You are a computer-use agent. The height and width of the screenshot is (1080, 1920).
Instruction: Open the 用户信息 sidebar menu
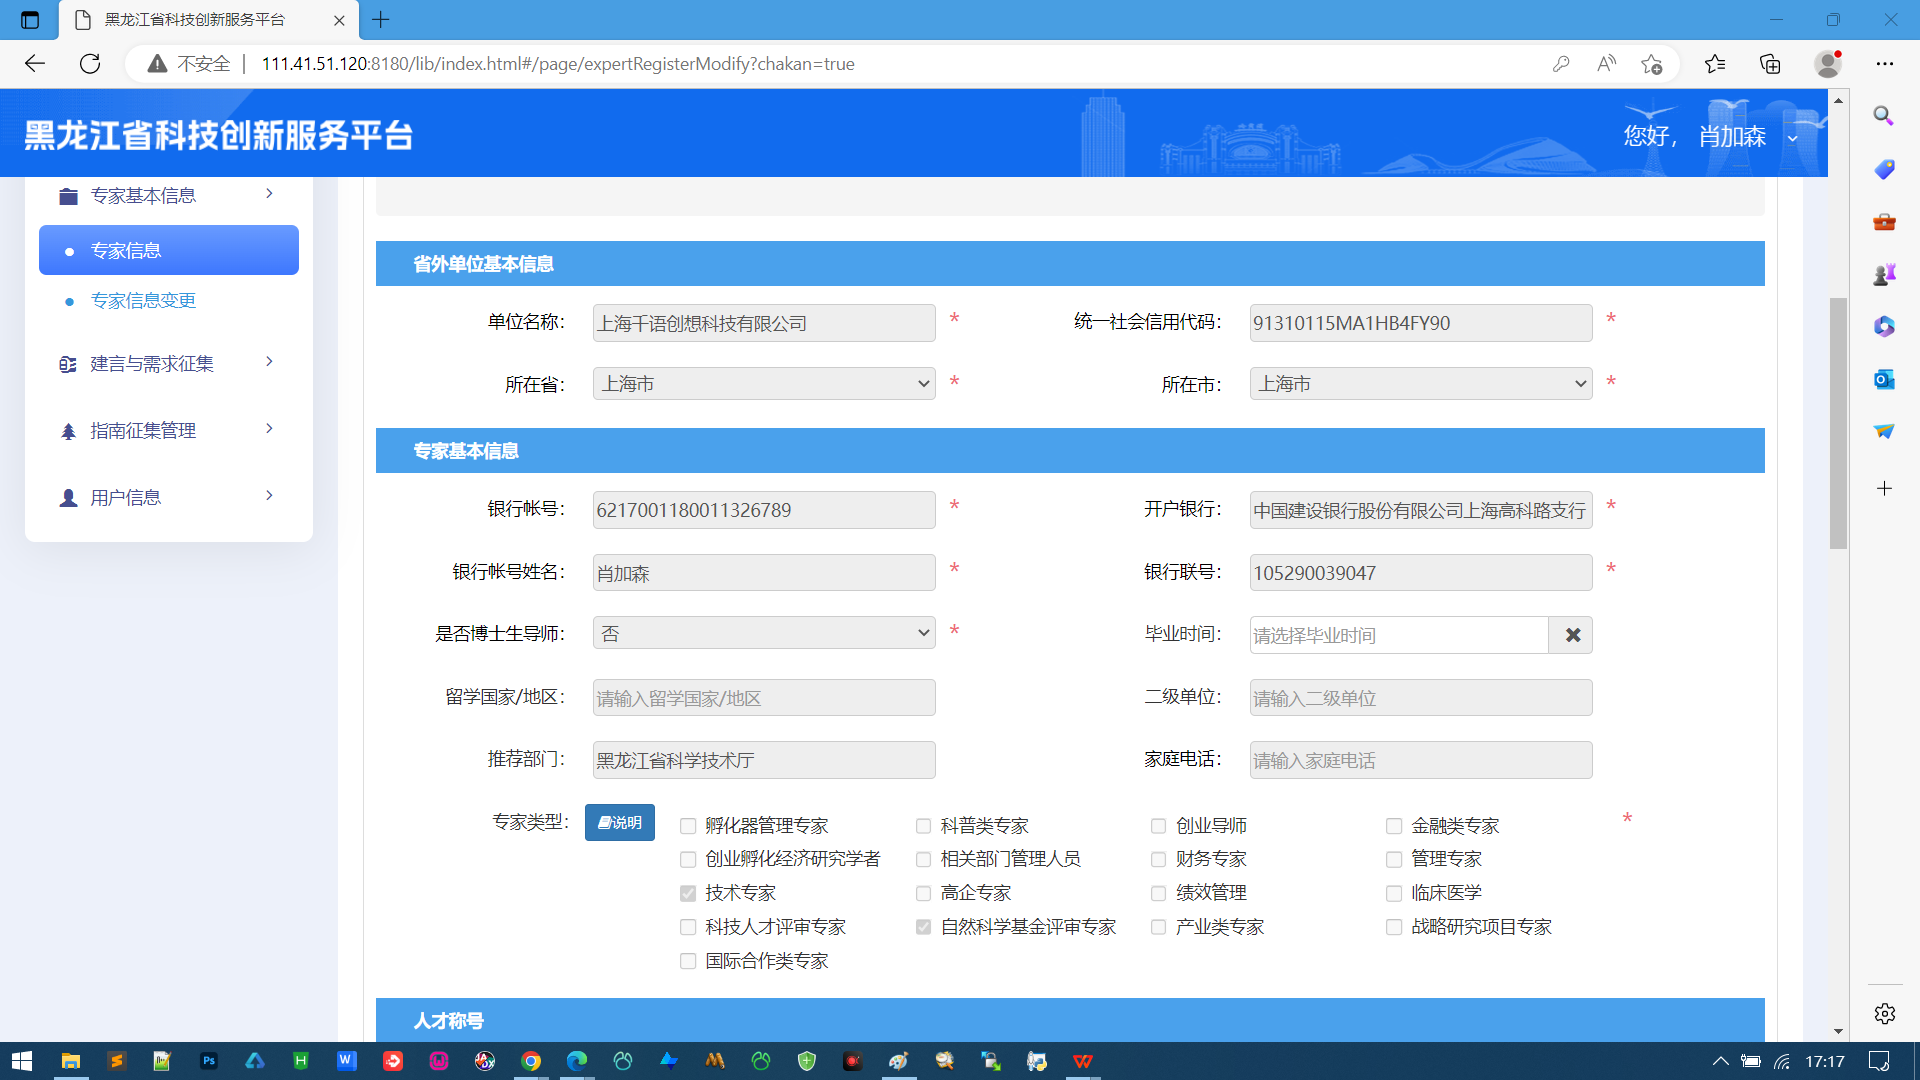(168, 498)
